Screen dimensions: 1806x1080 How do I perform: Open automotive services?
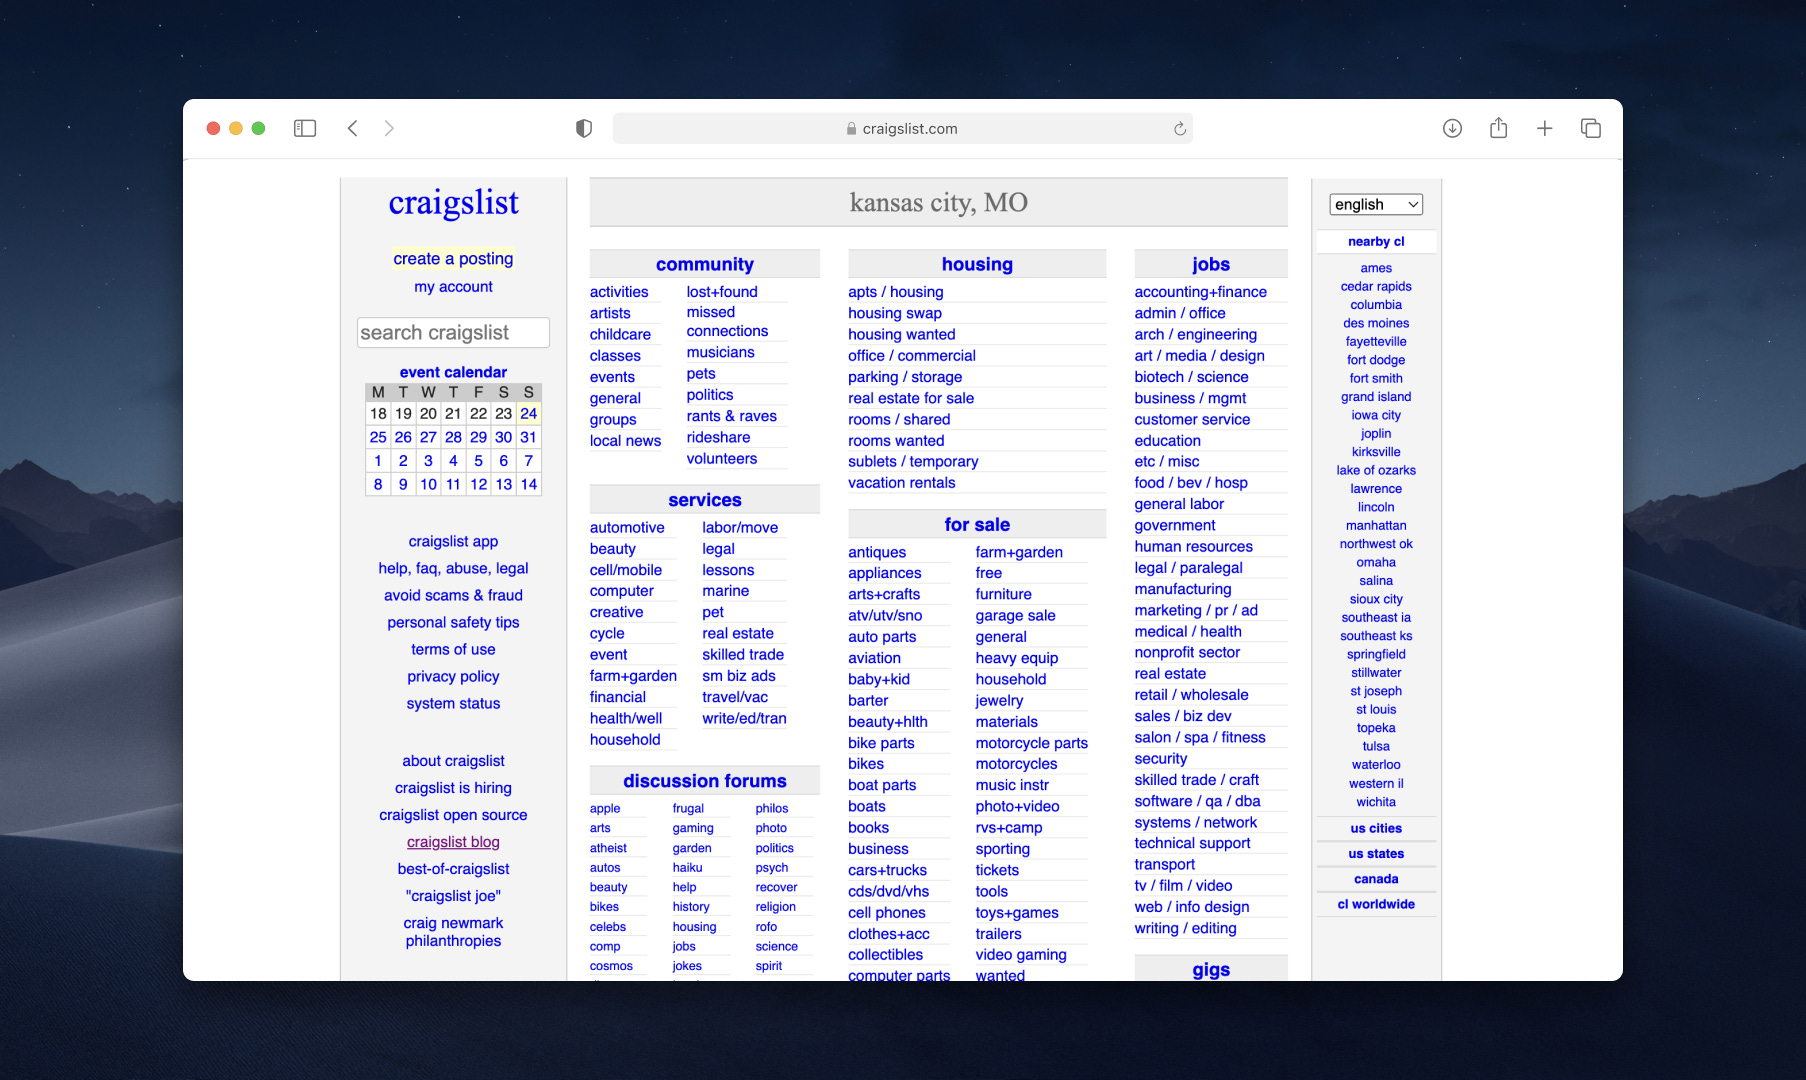[626, 527]
